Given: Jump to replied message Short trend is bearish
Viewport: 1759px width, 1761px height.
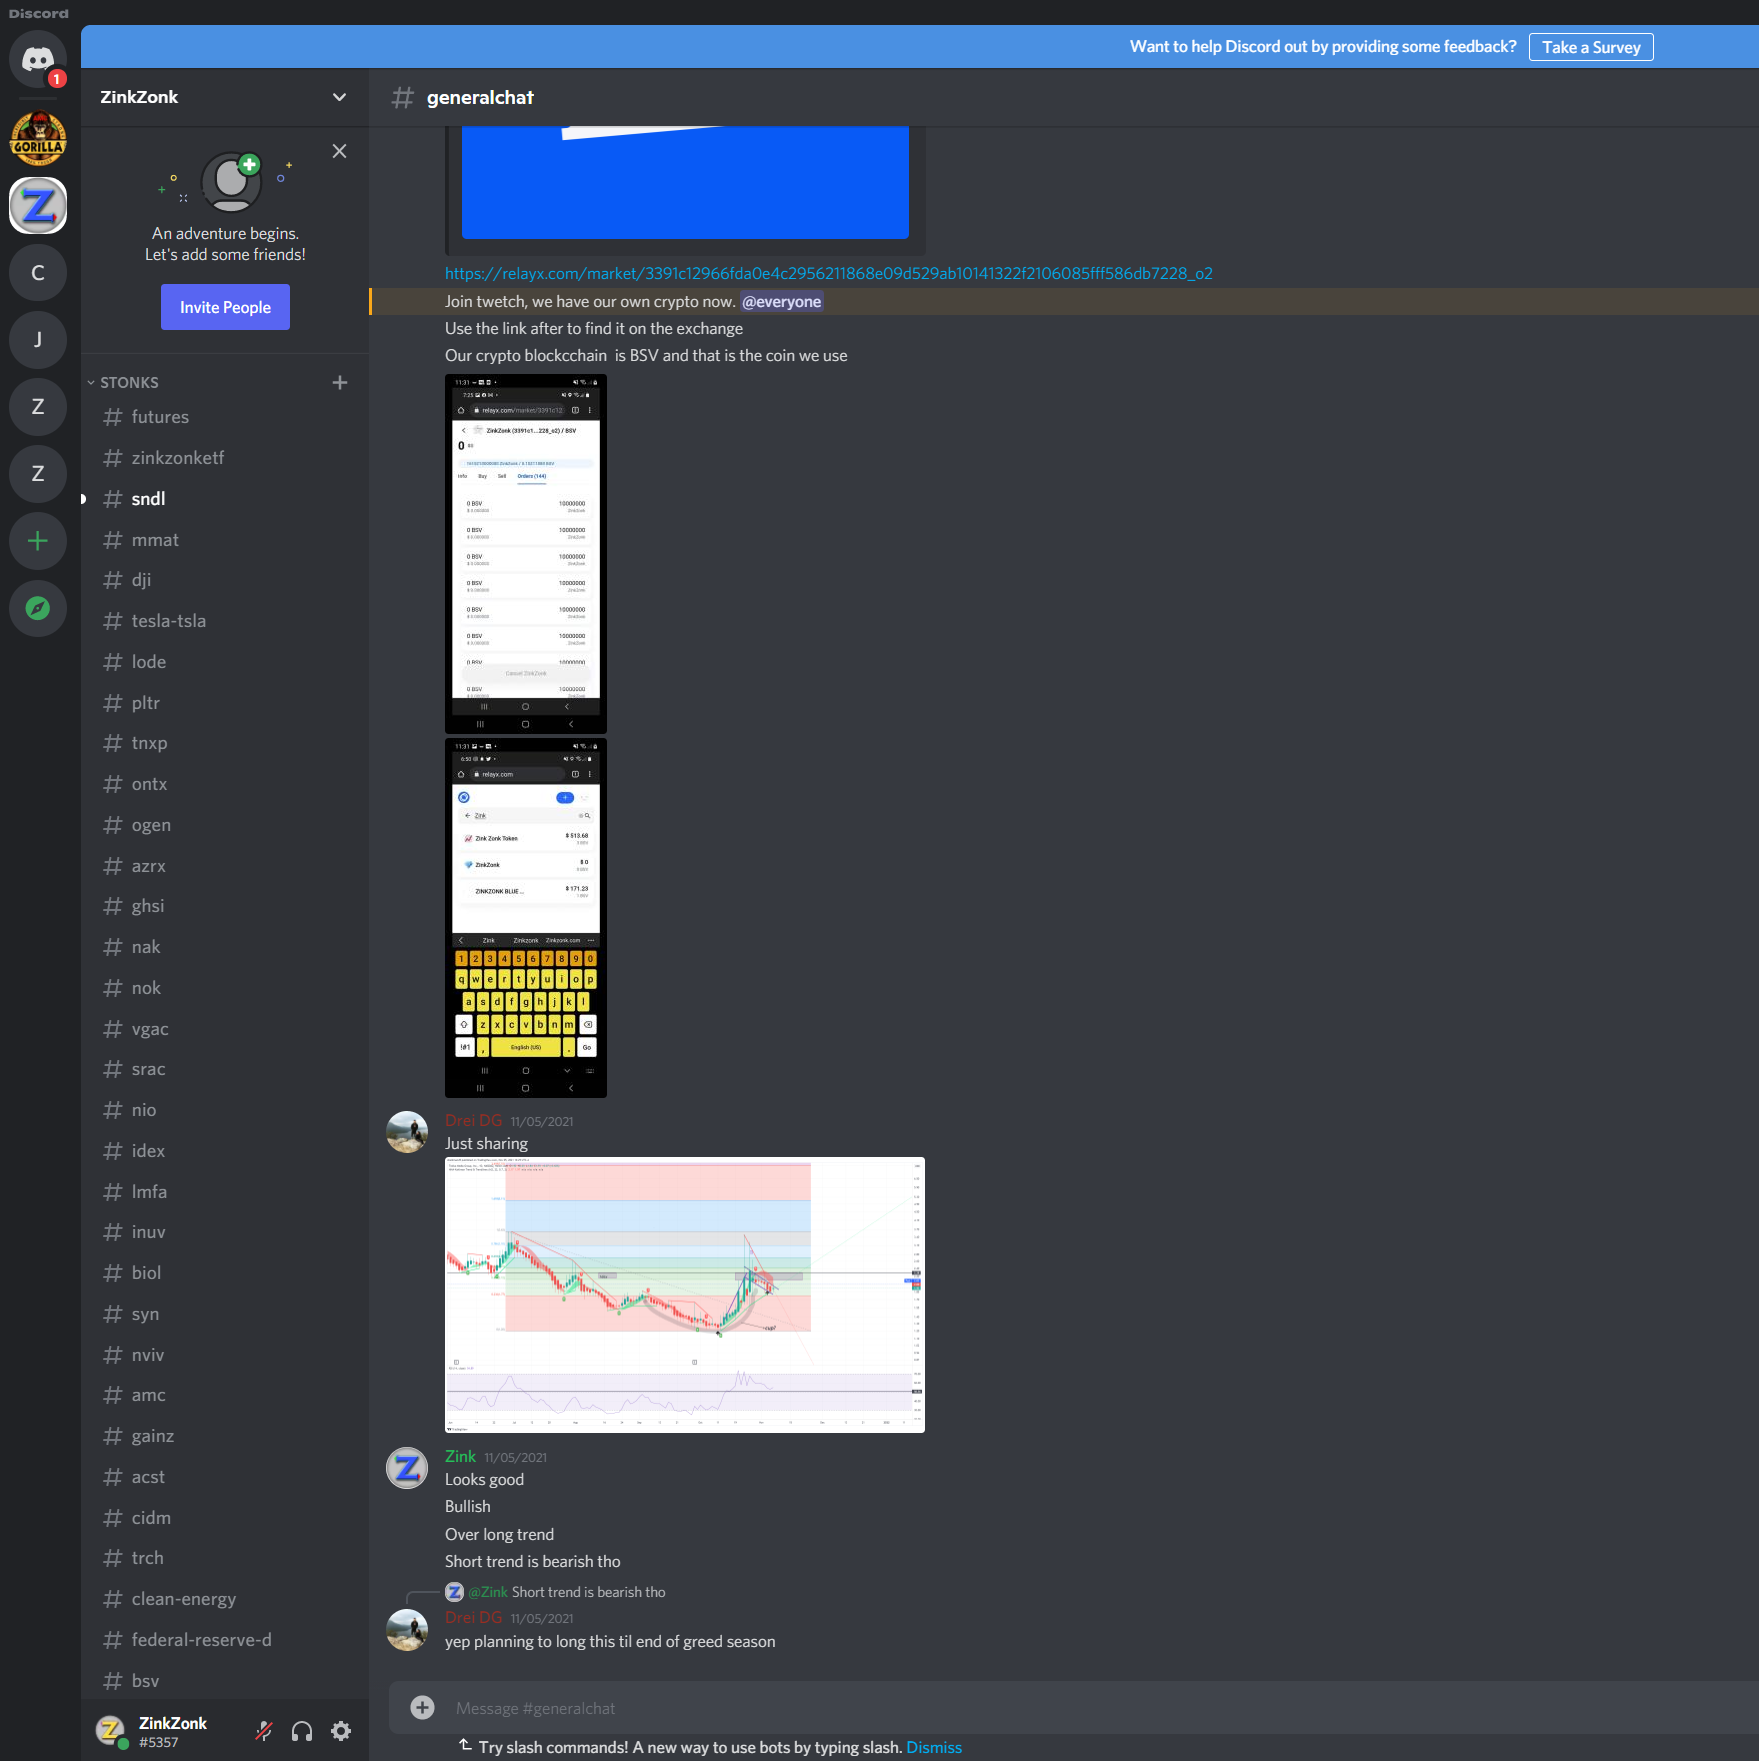Looking at the screenshot, I should point(588,1592).
